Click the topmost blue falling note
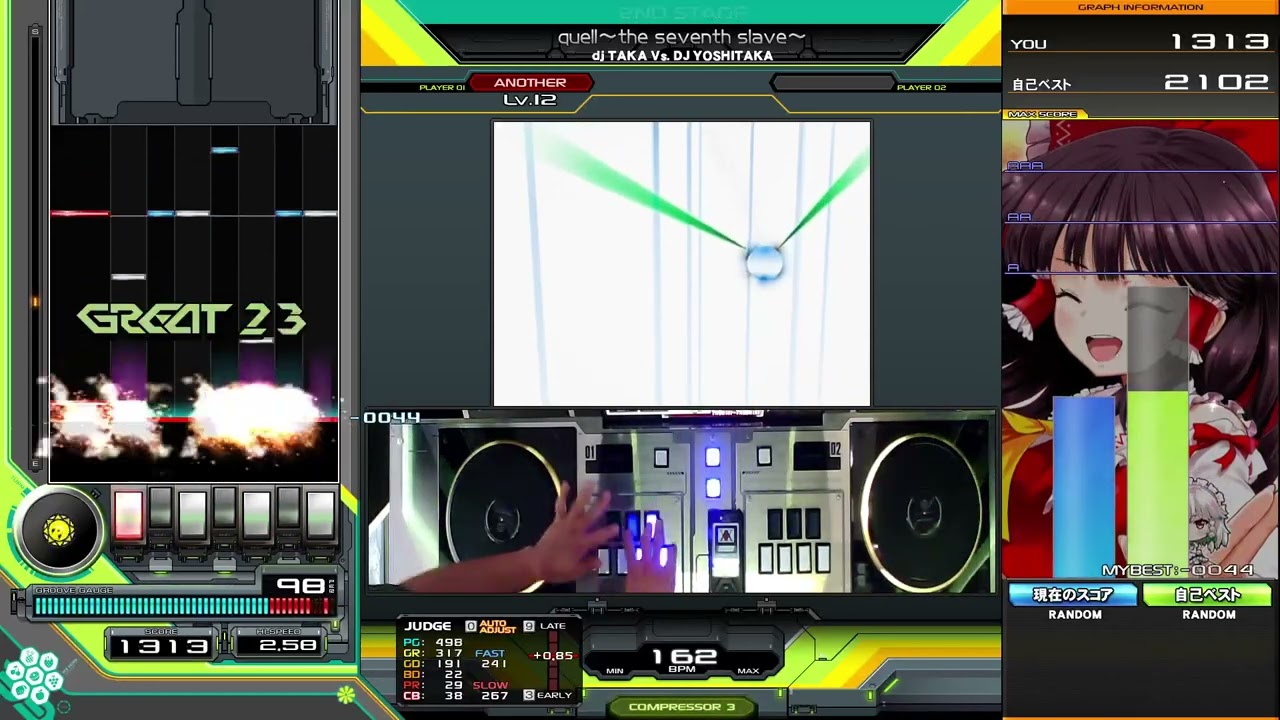Image resolution: width=1280 pixels, height=720 pixels. pyautogui.click(x=224, y=150)
